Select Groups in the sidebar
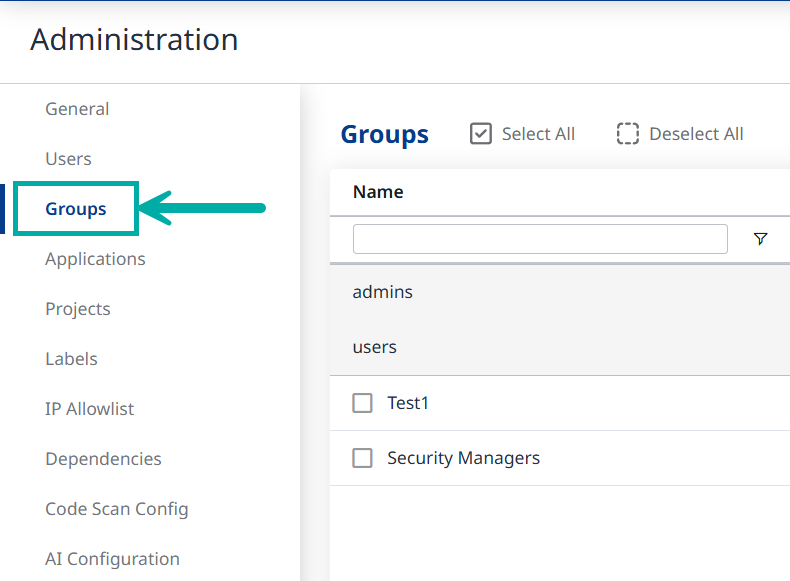Screen dimensions: 790x581 pos(76,209)
